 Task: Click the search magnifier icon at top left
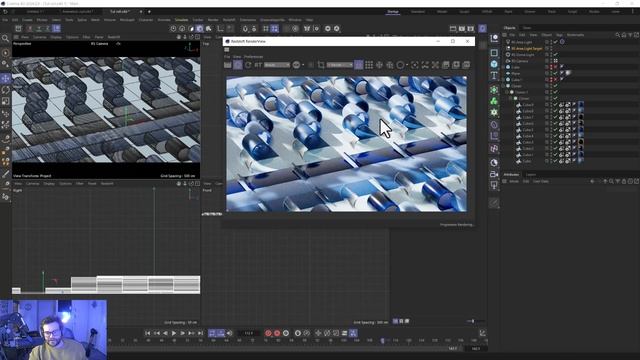pos(5,38)
